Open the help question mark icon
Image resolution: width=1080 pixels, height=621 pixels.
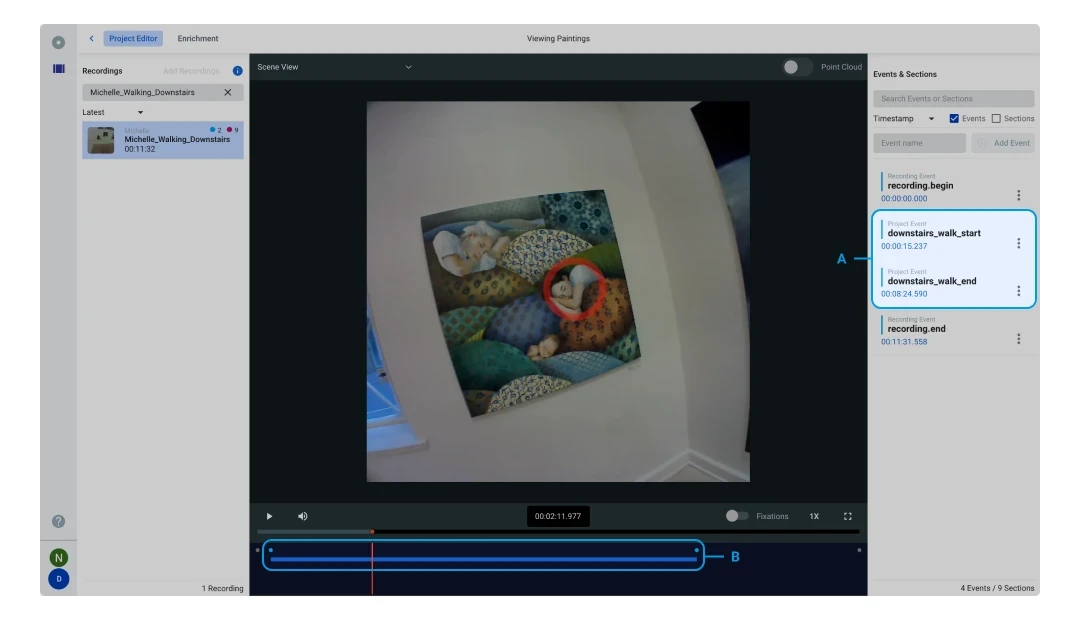pos(59,521)
